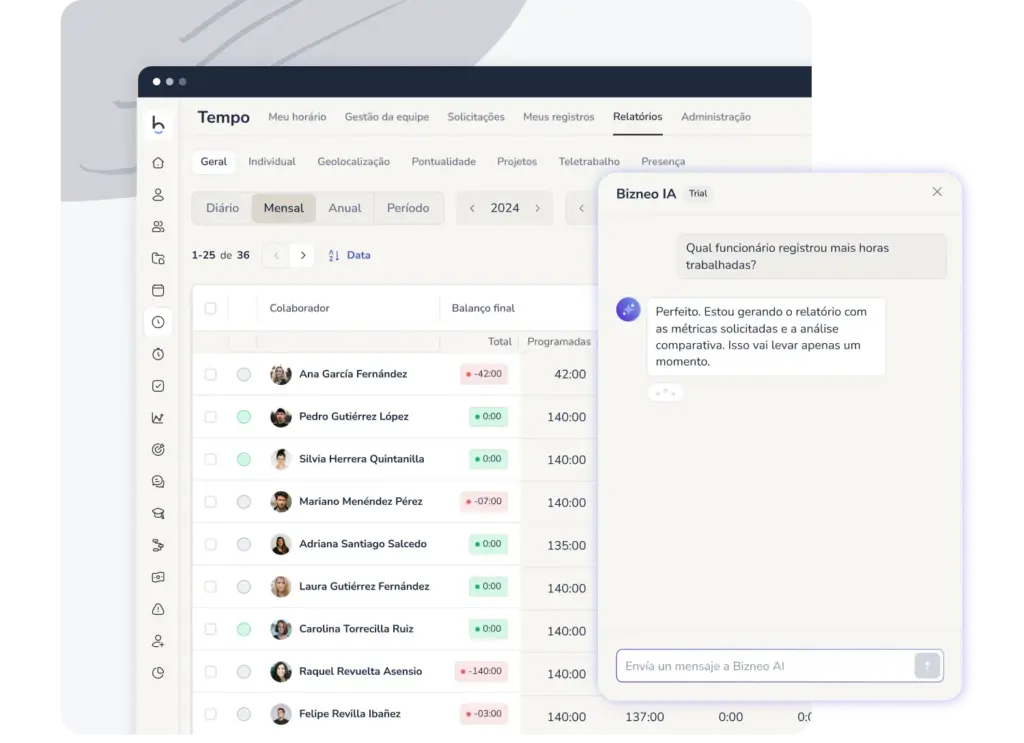The width and height of the screenshot is (1024, 743).
Task: Open the line chart analytics sidebar icon
Action: click(x=158, y=418)
